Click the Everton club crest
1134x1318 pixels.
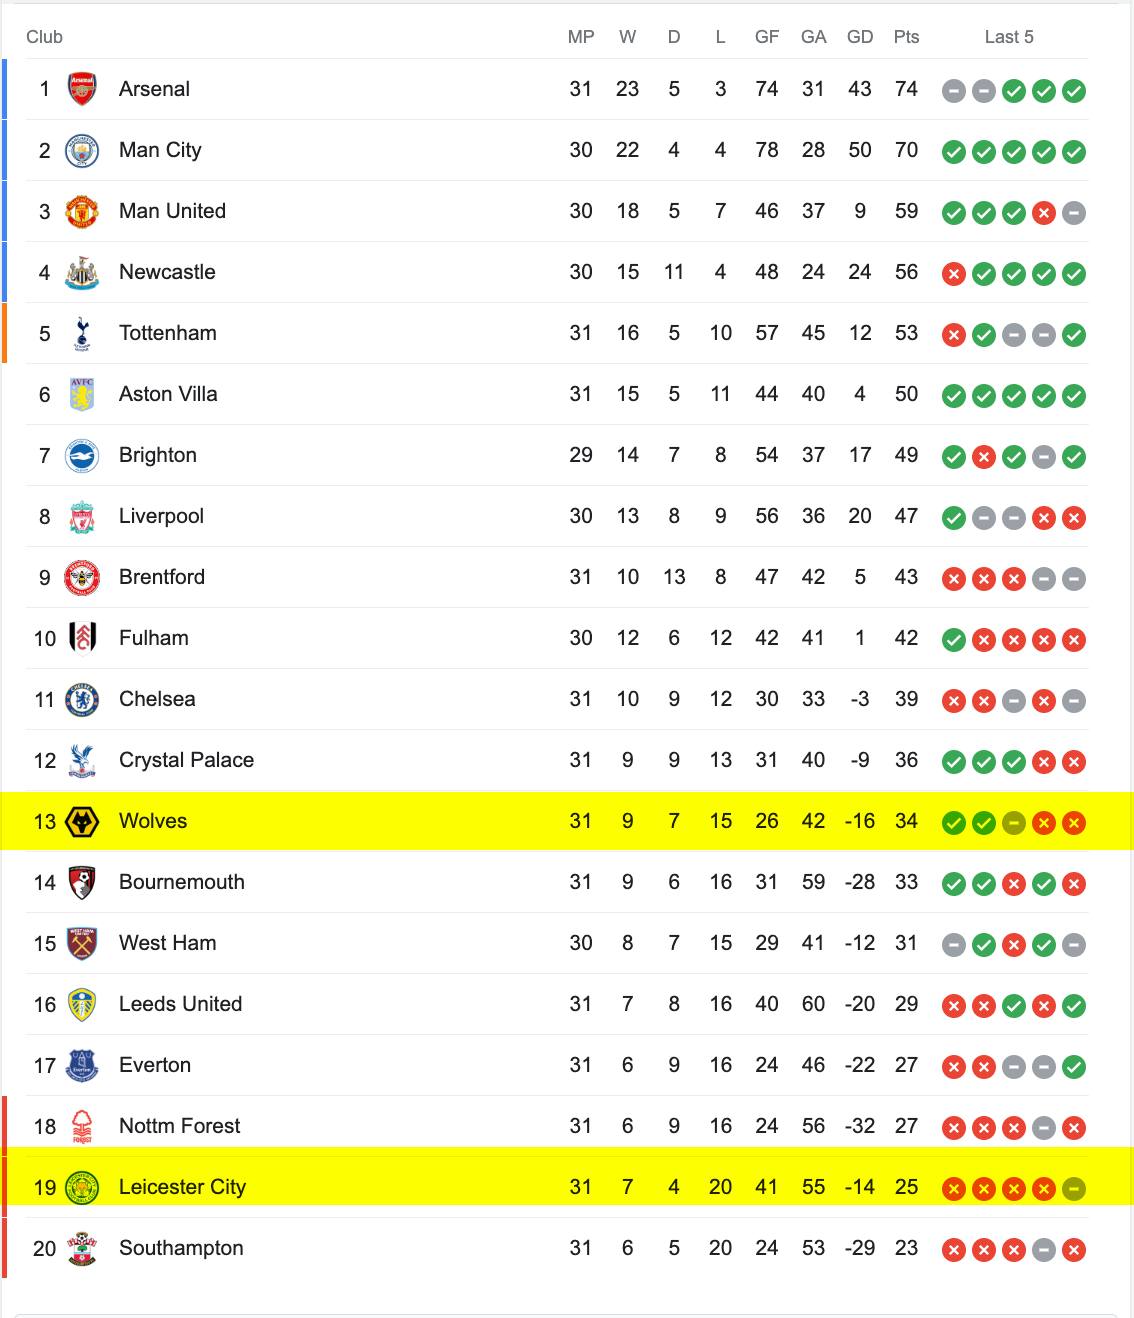pyautogui.click(x=82, y=1065)
